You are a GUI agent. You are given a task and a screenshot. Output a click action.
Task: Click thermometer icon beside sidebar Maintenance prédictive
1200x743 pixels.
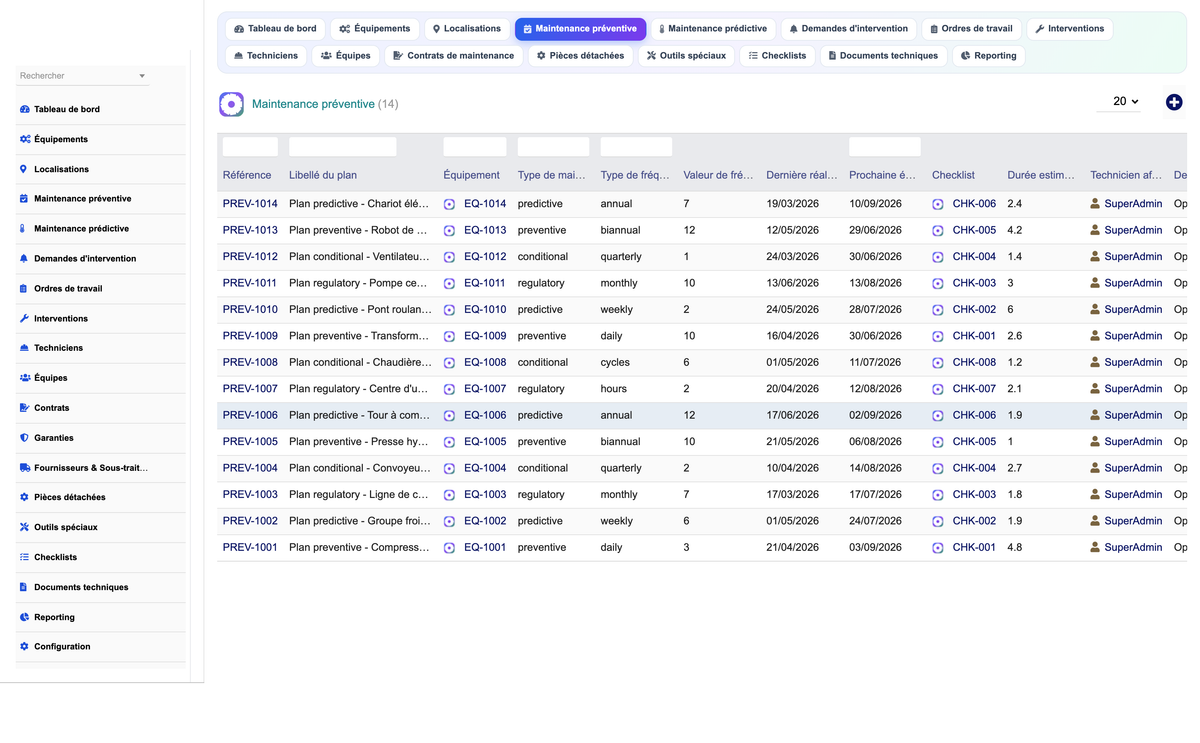[24, 229]
